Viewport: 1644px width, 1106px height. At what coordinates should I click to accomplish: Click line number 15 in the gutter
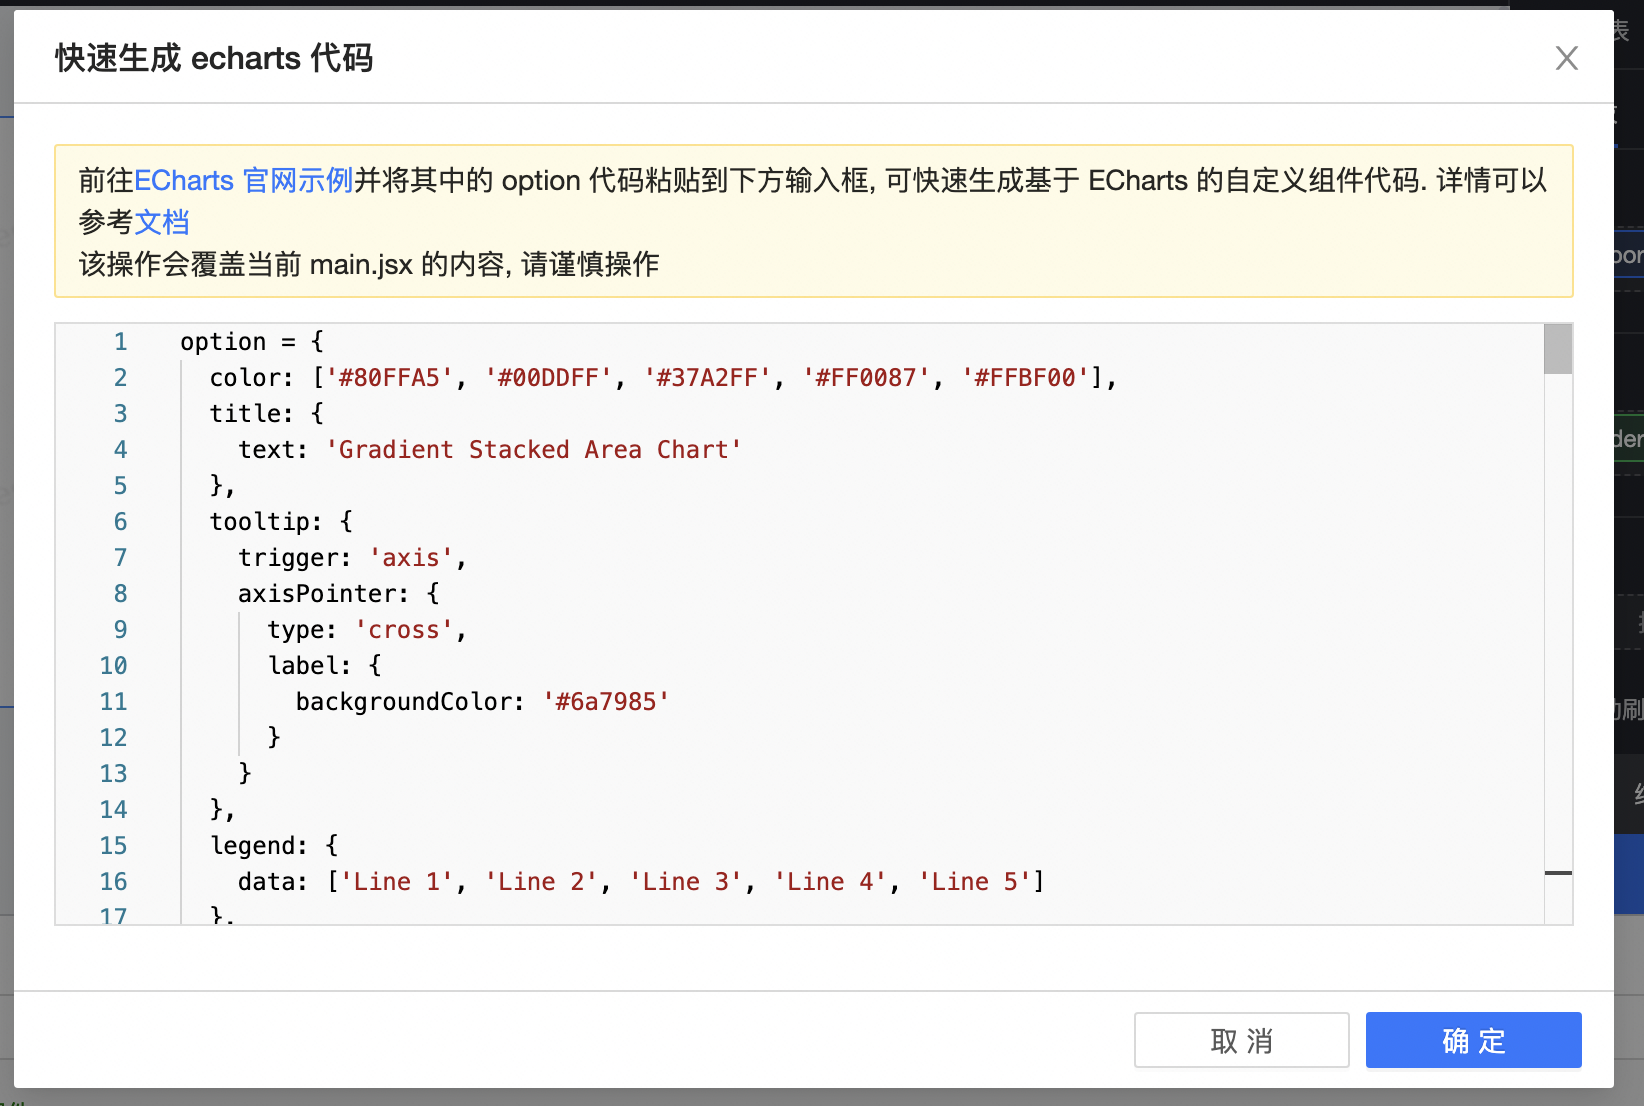(x=113, y=846)
